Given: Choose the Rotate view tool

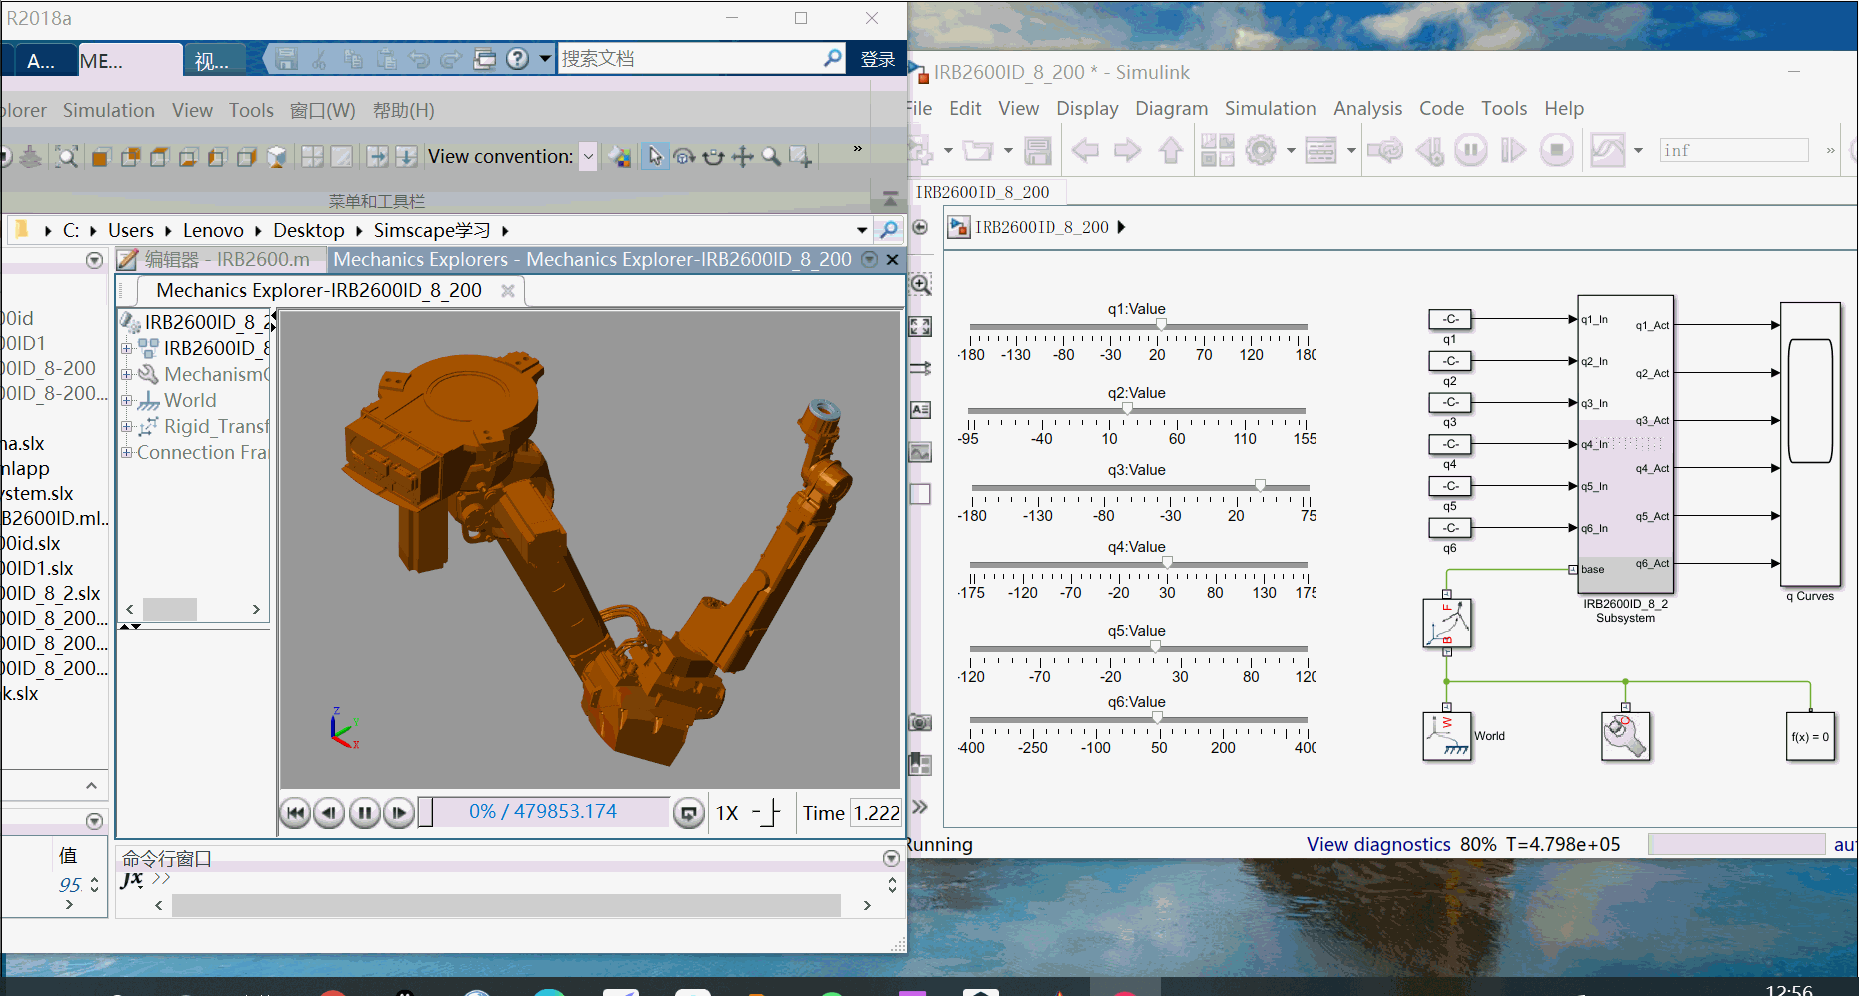Looking at the screenshot, I should point(684,157).
